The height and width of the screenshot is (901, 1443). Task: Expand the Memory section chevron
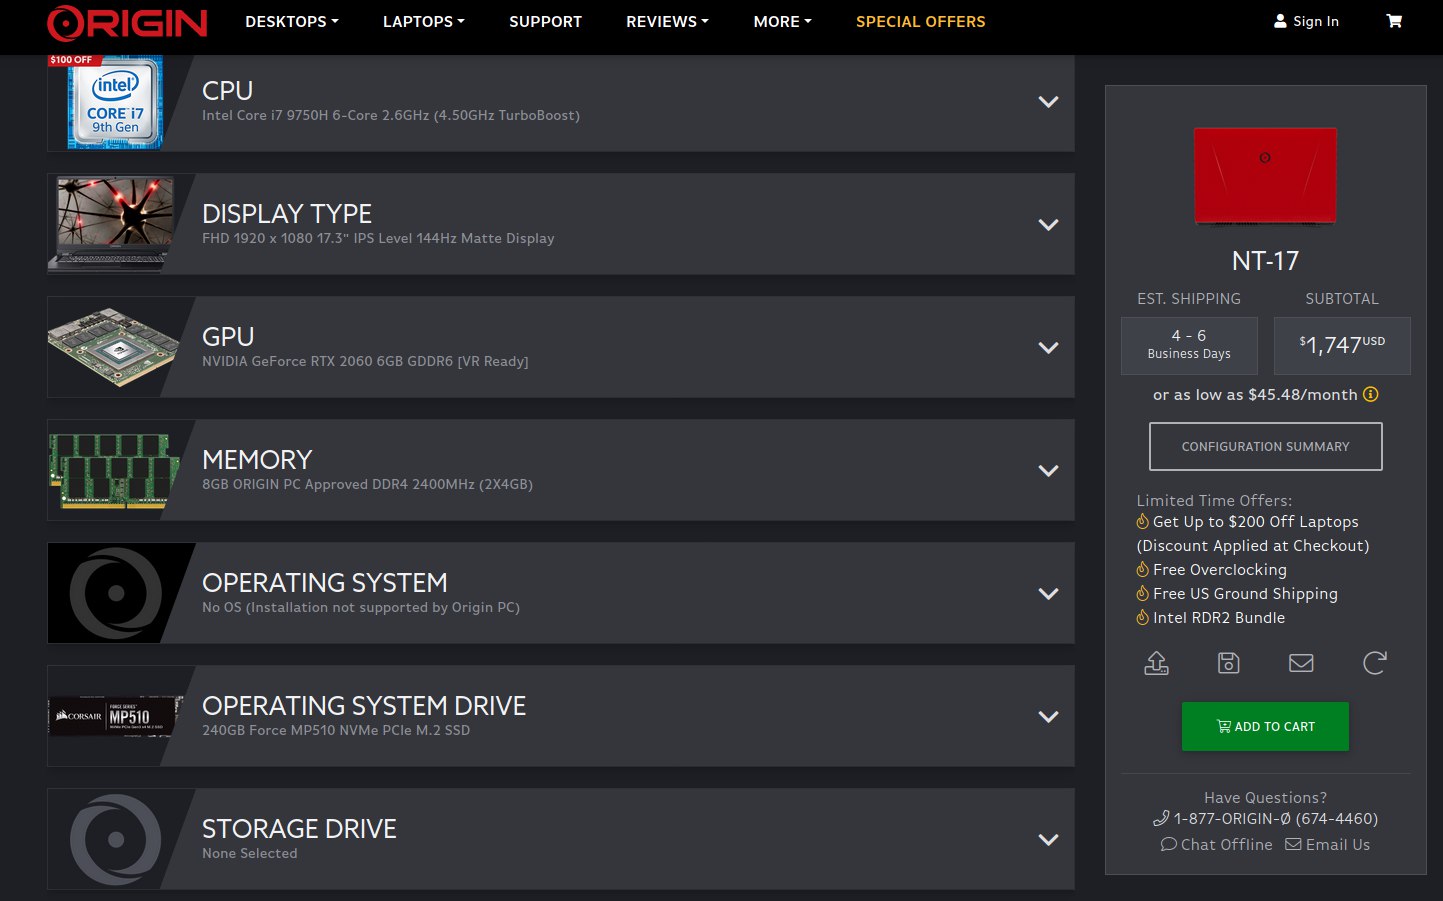point(1048,471)
